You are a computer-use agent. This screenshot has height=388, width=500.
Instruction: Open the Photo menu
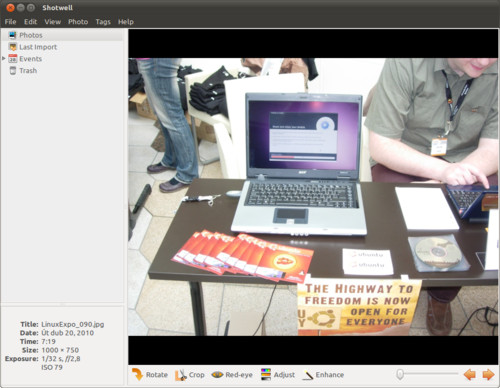[x=78, y=22]
